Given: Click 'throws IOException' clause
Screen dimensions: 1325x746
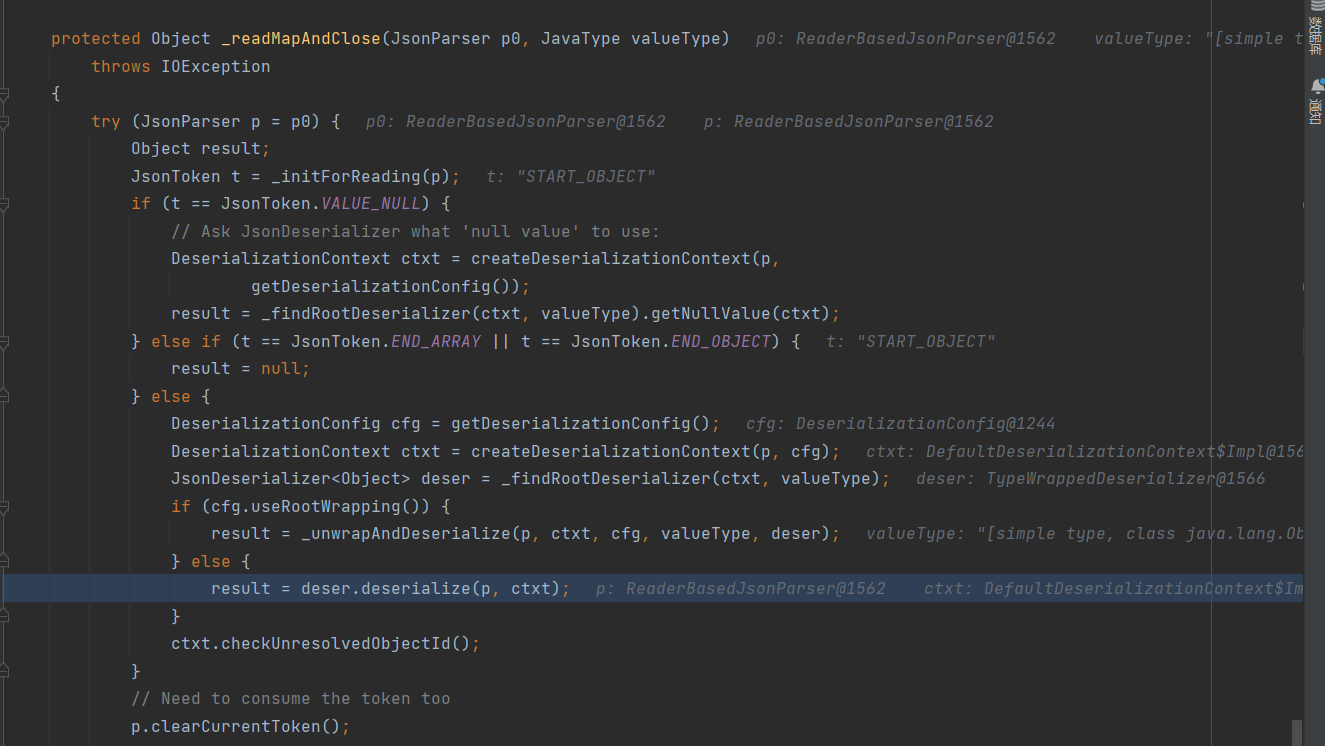Looking at the screenshot, I should [181, 67].
